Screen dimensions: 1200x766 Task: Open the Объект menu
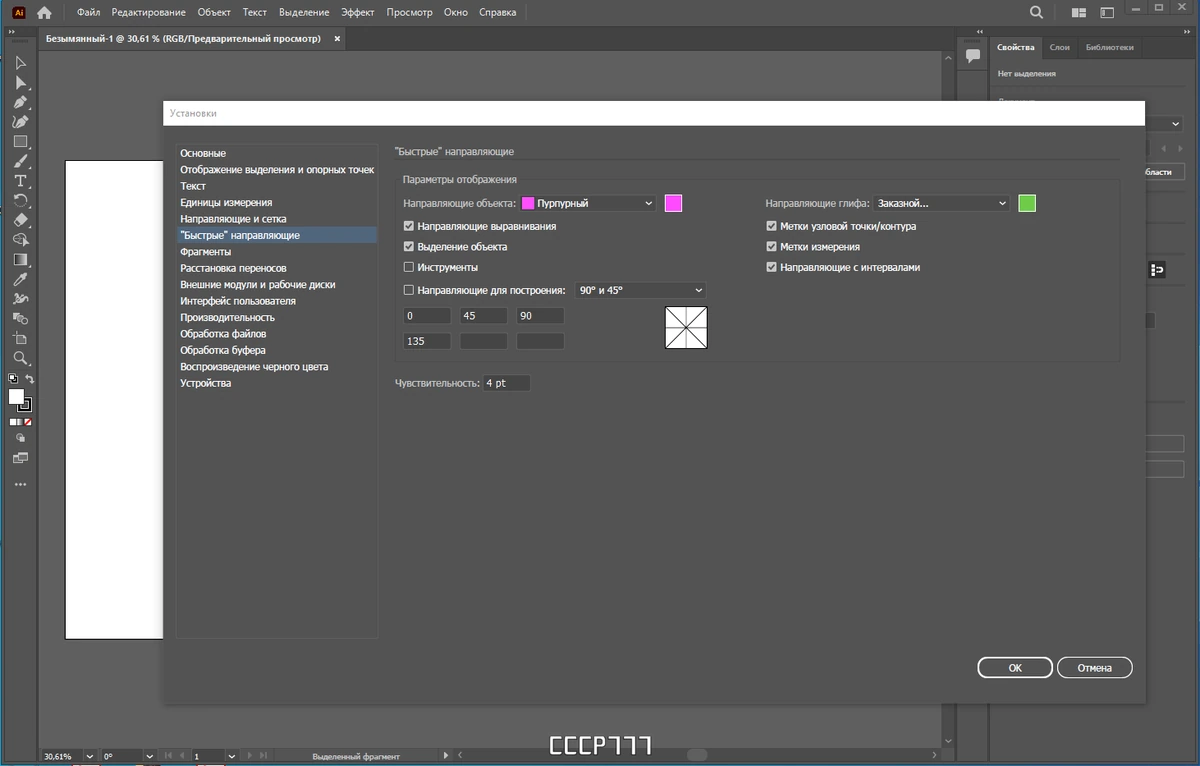click(214, 12)
